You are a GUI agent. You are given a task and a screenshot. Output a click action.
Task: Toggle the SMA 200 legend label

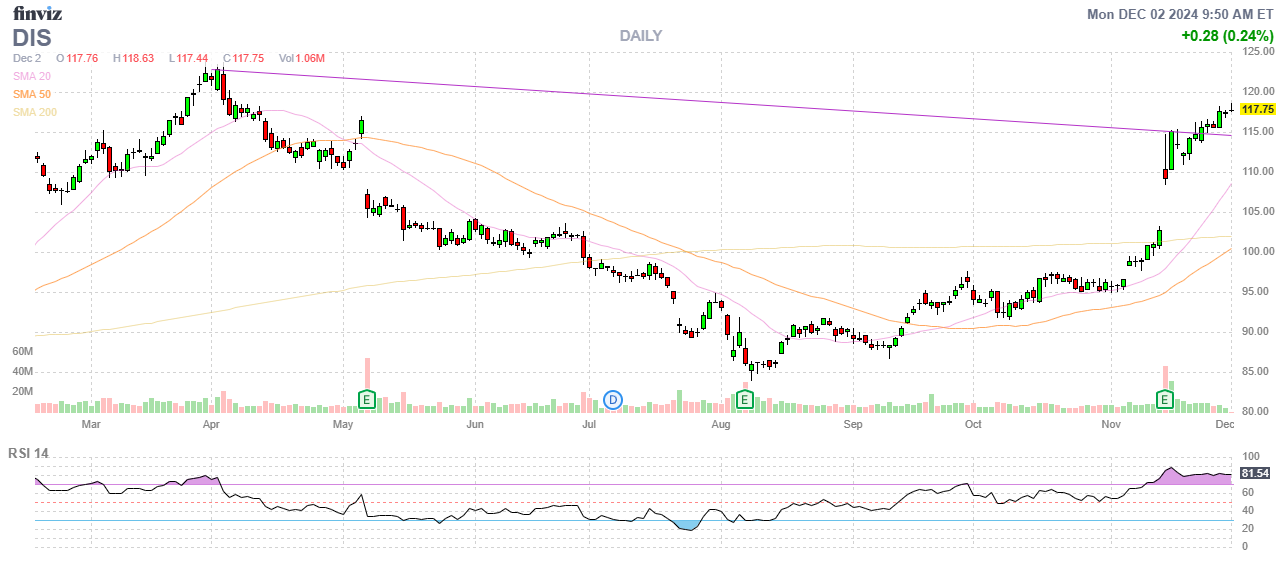[x=35, y=112]
